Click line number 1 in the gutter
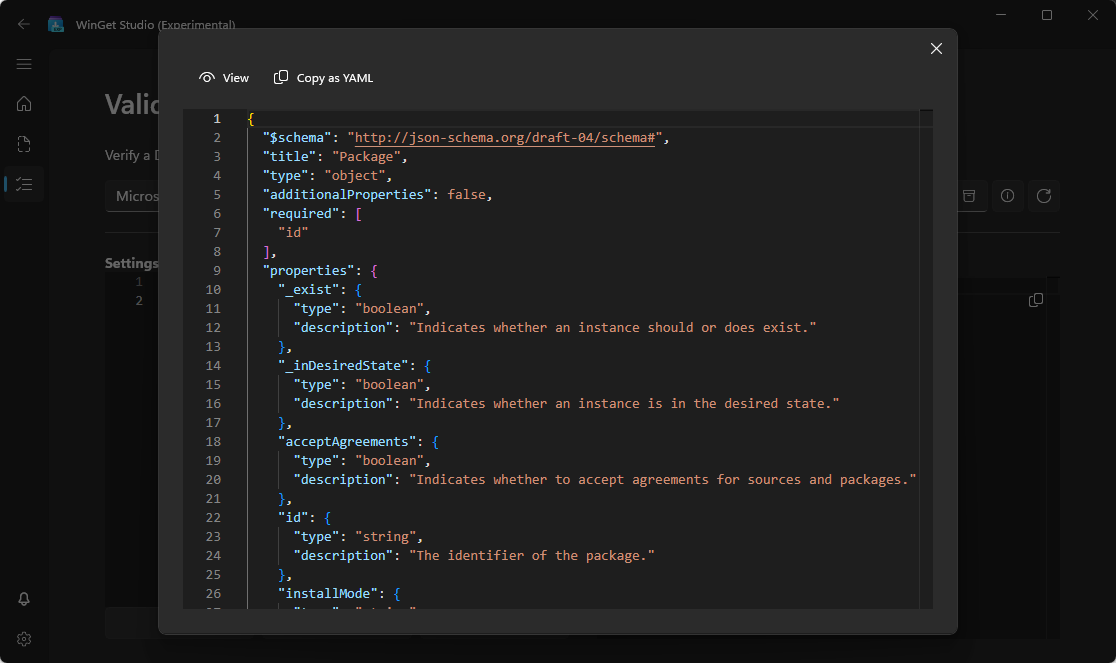This screenshot has width=1116, height=663. (x=217, y=119)
